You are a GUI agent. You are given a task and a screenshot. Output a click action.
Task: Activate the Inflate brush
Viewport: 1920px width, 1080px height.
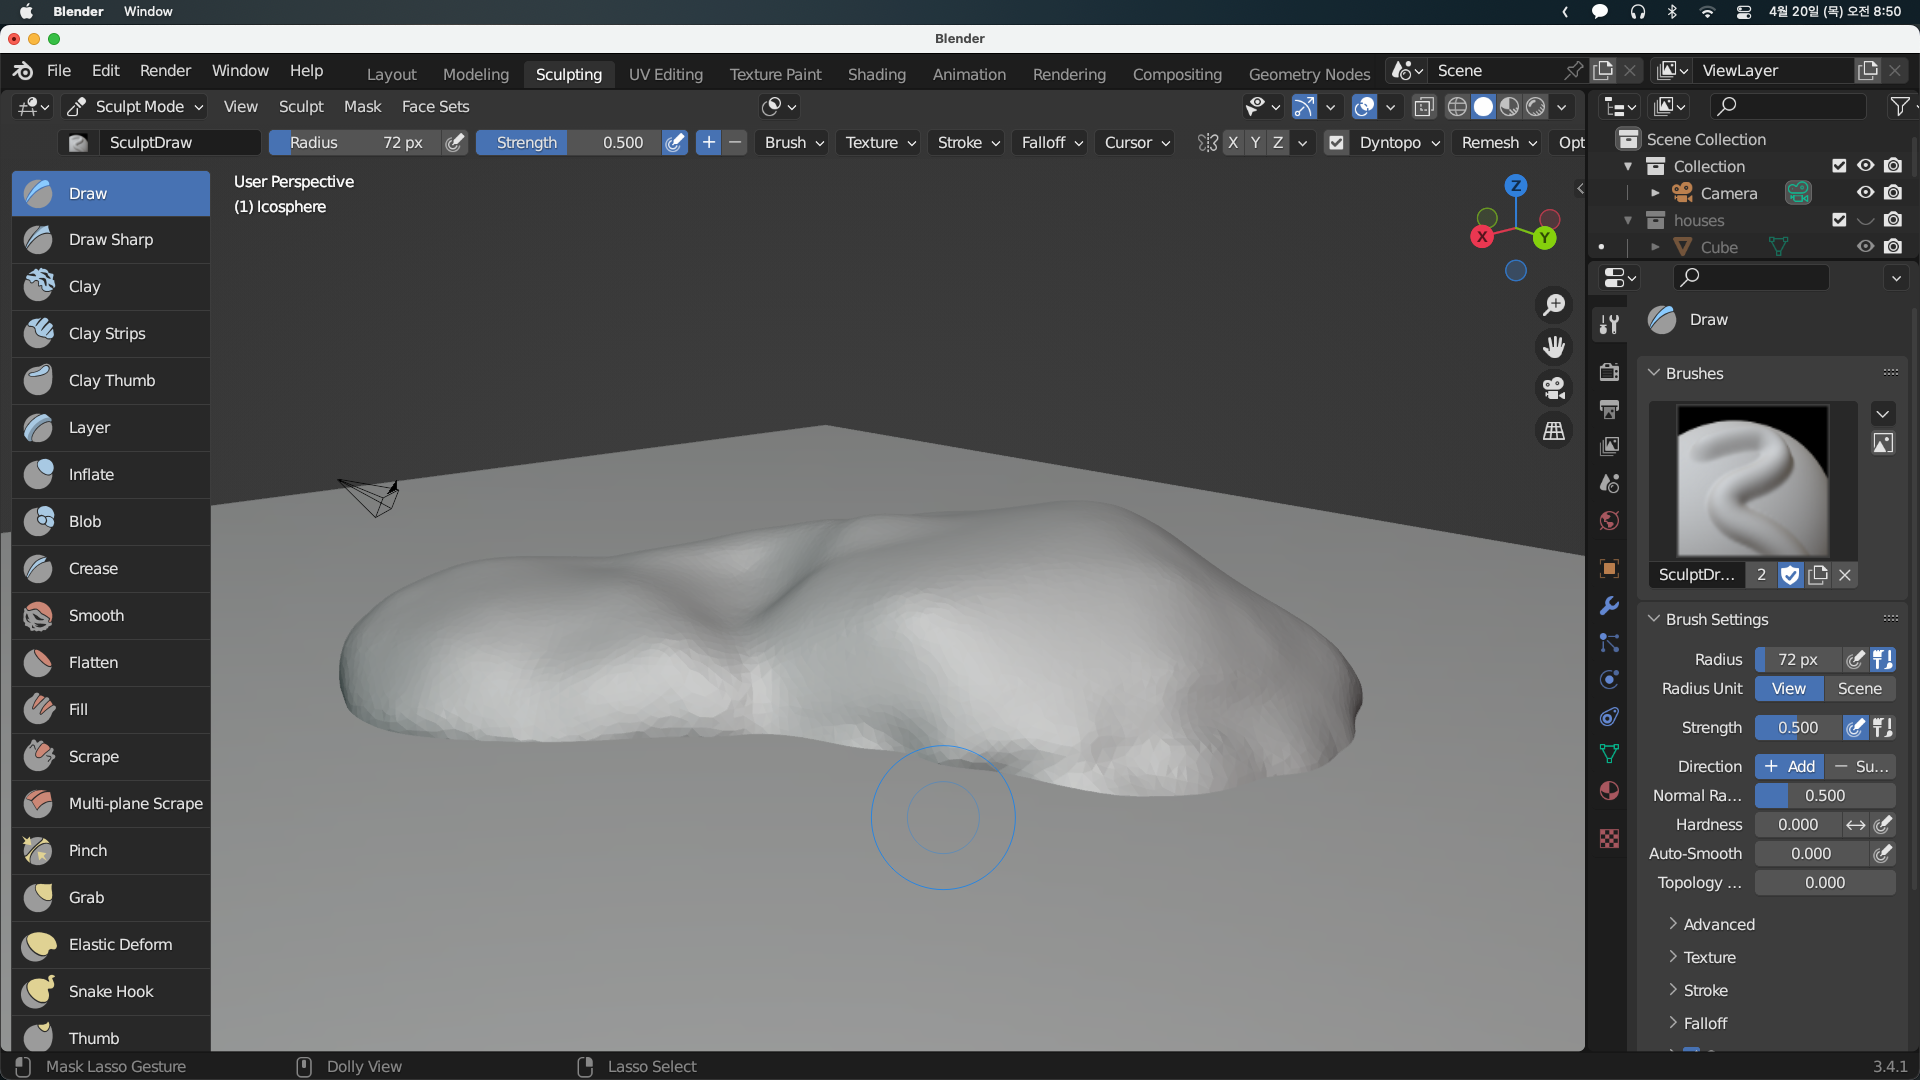point(111,475)
